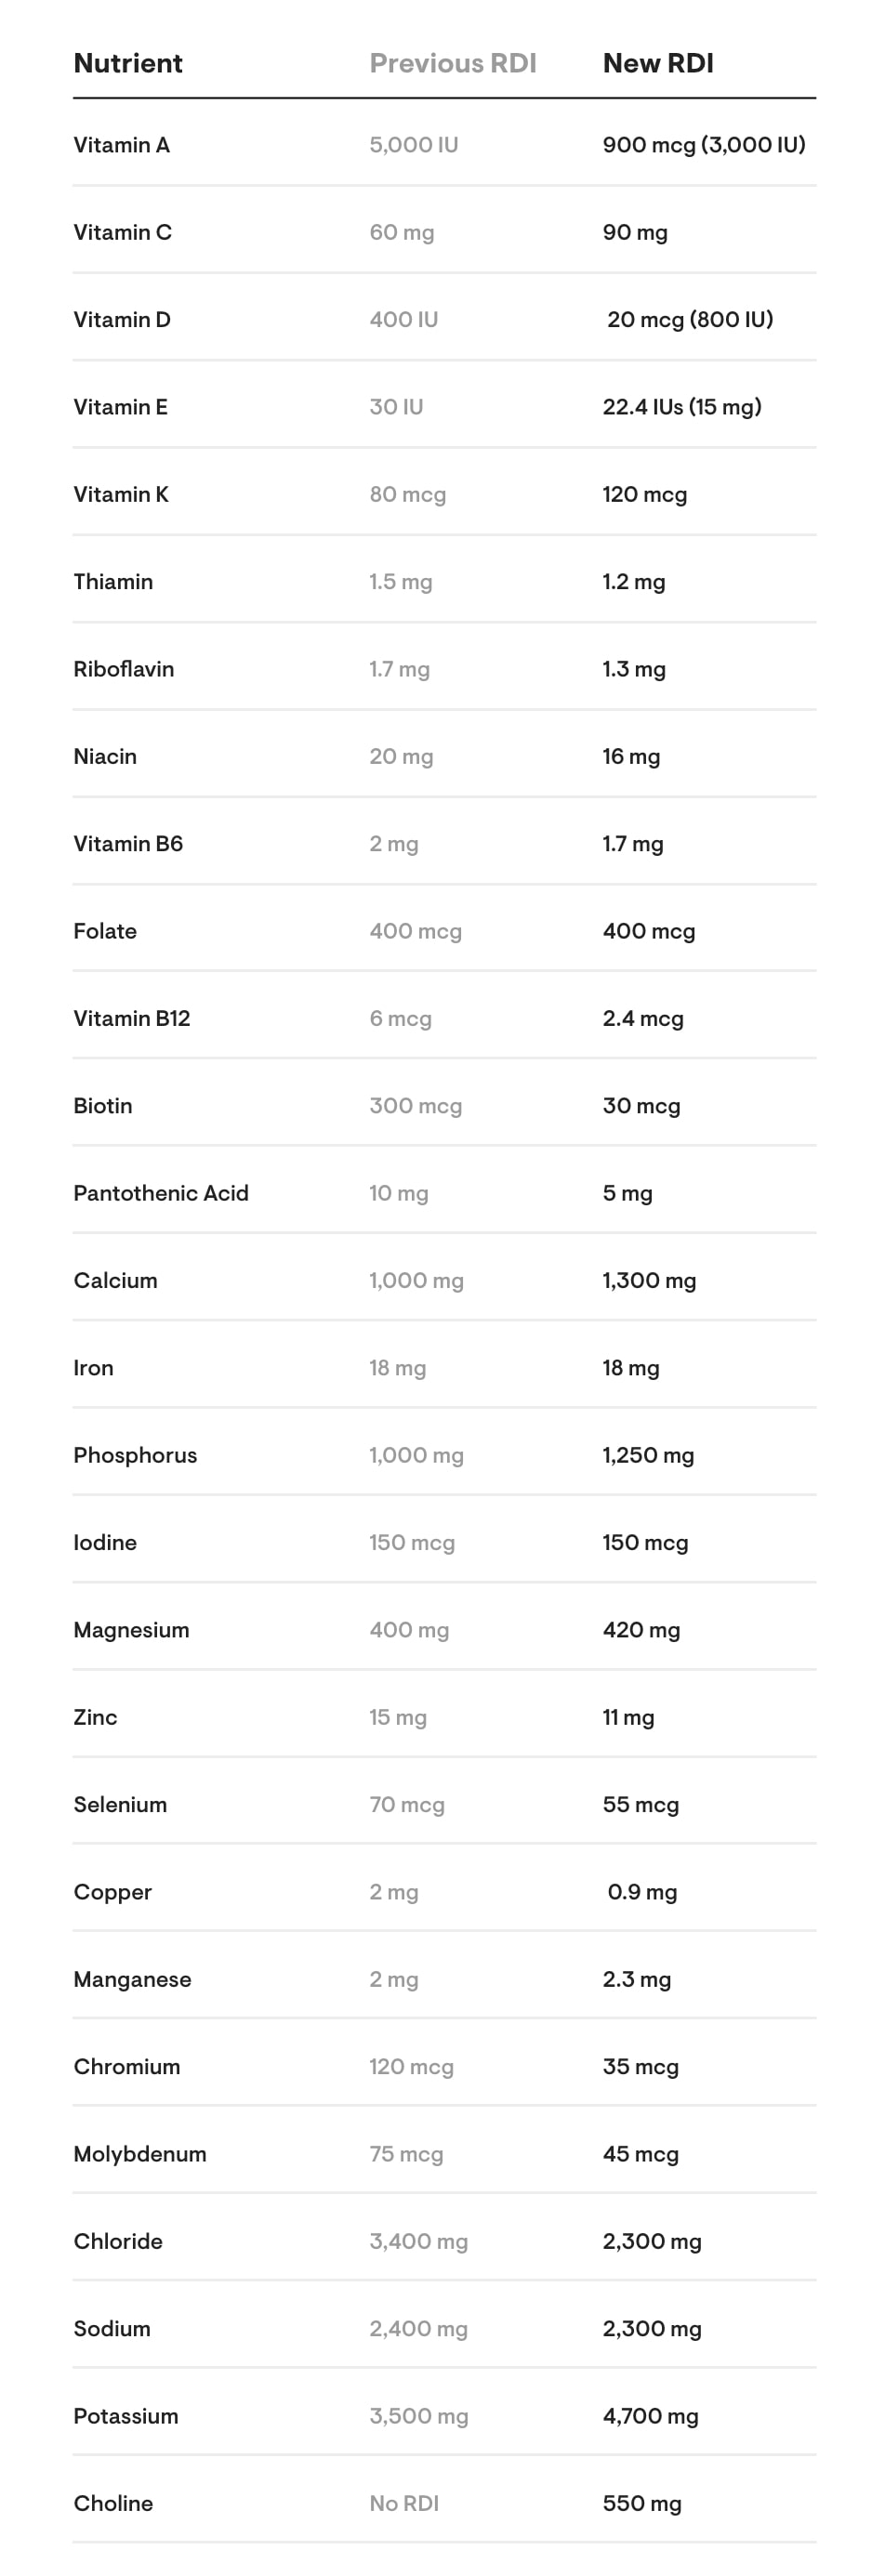This screenshot has width=885, height=2576.
Task: Select the Vitamin A row label
Action: 122,145
